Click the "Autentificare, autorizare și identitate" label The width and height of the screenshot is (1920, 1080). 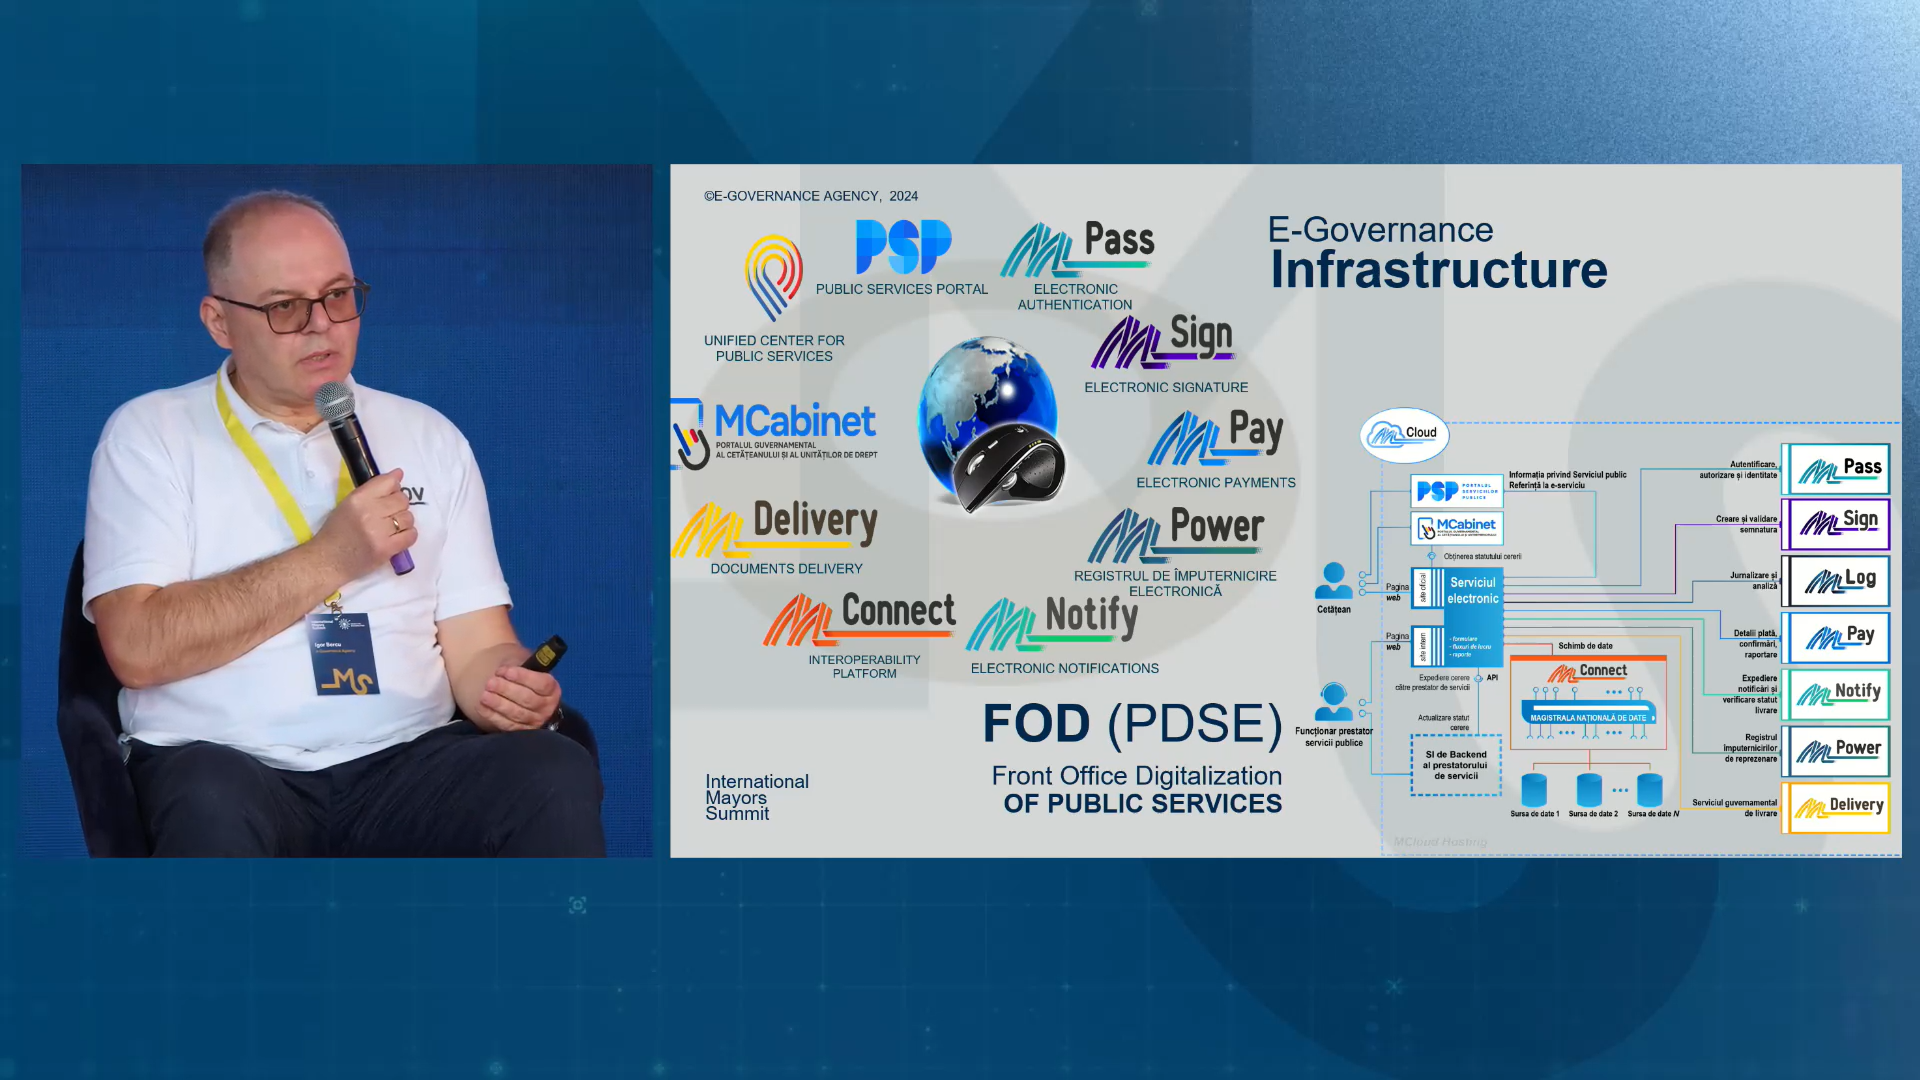click(1738, 470)
